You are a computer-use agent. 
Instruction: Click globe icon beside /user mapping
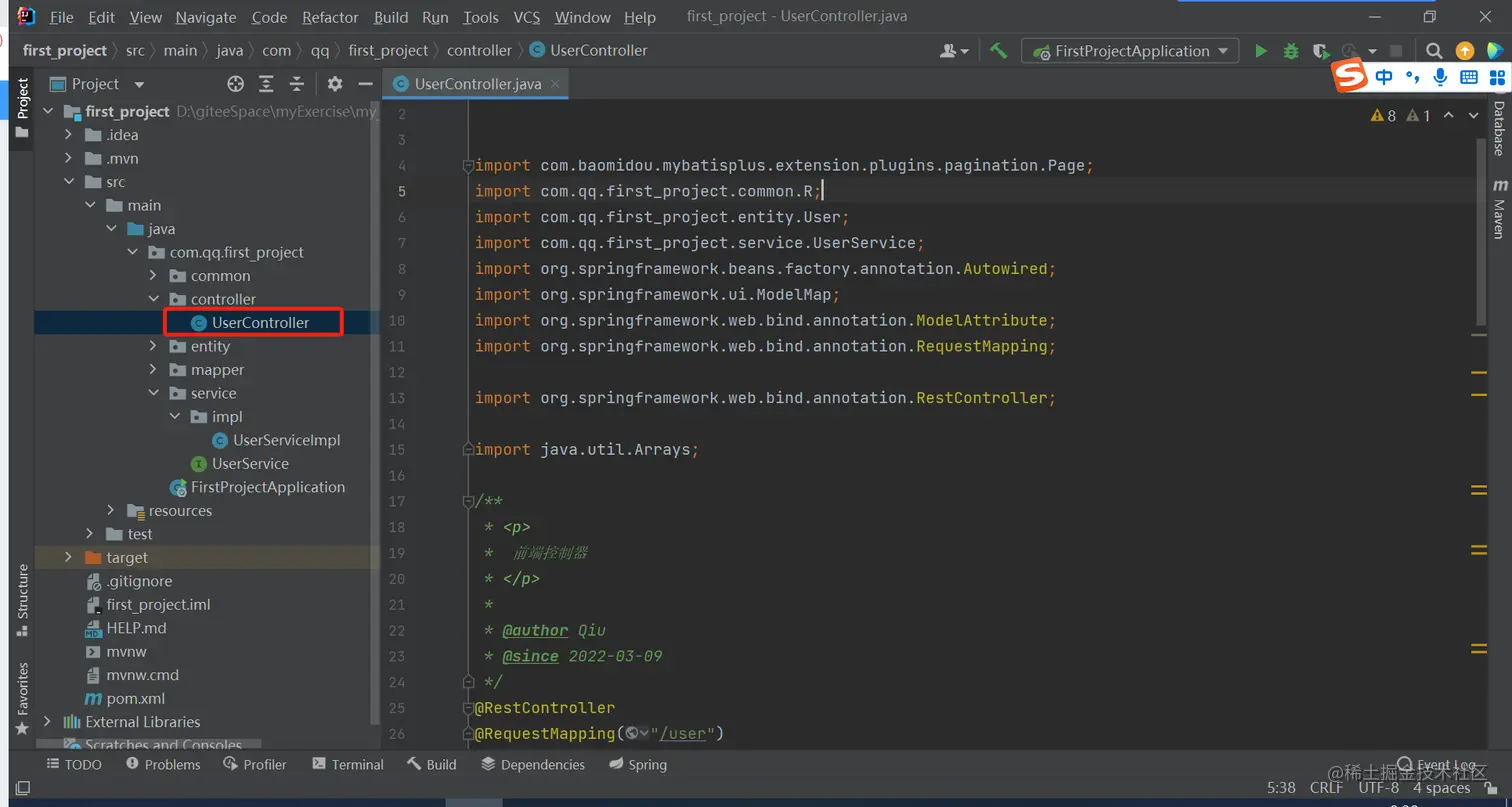point(631,734)
